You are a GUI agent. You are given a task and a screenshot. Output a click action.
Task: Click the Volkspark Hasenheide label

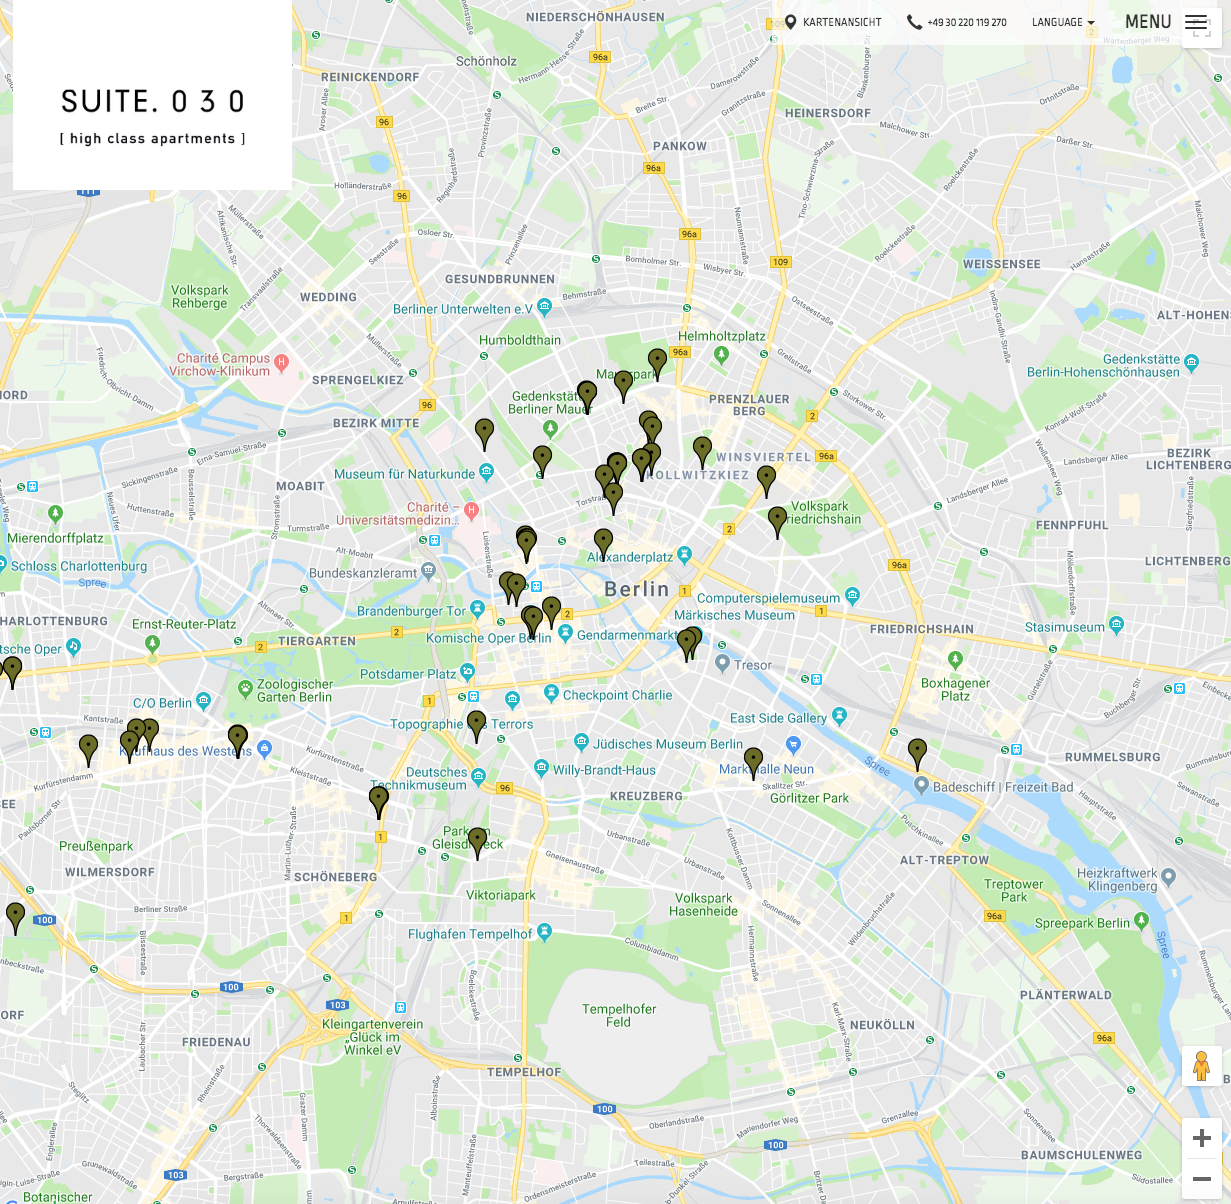click(704, 905)
